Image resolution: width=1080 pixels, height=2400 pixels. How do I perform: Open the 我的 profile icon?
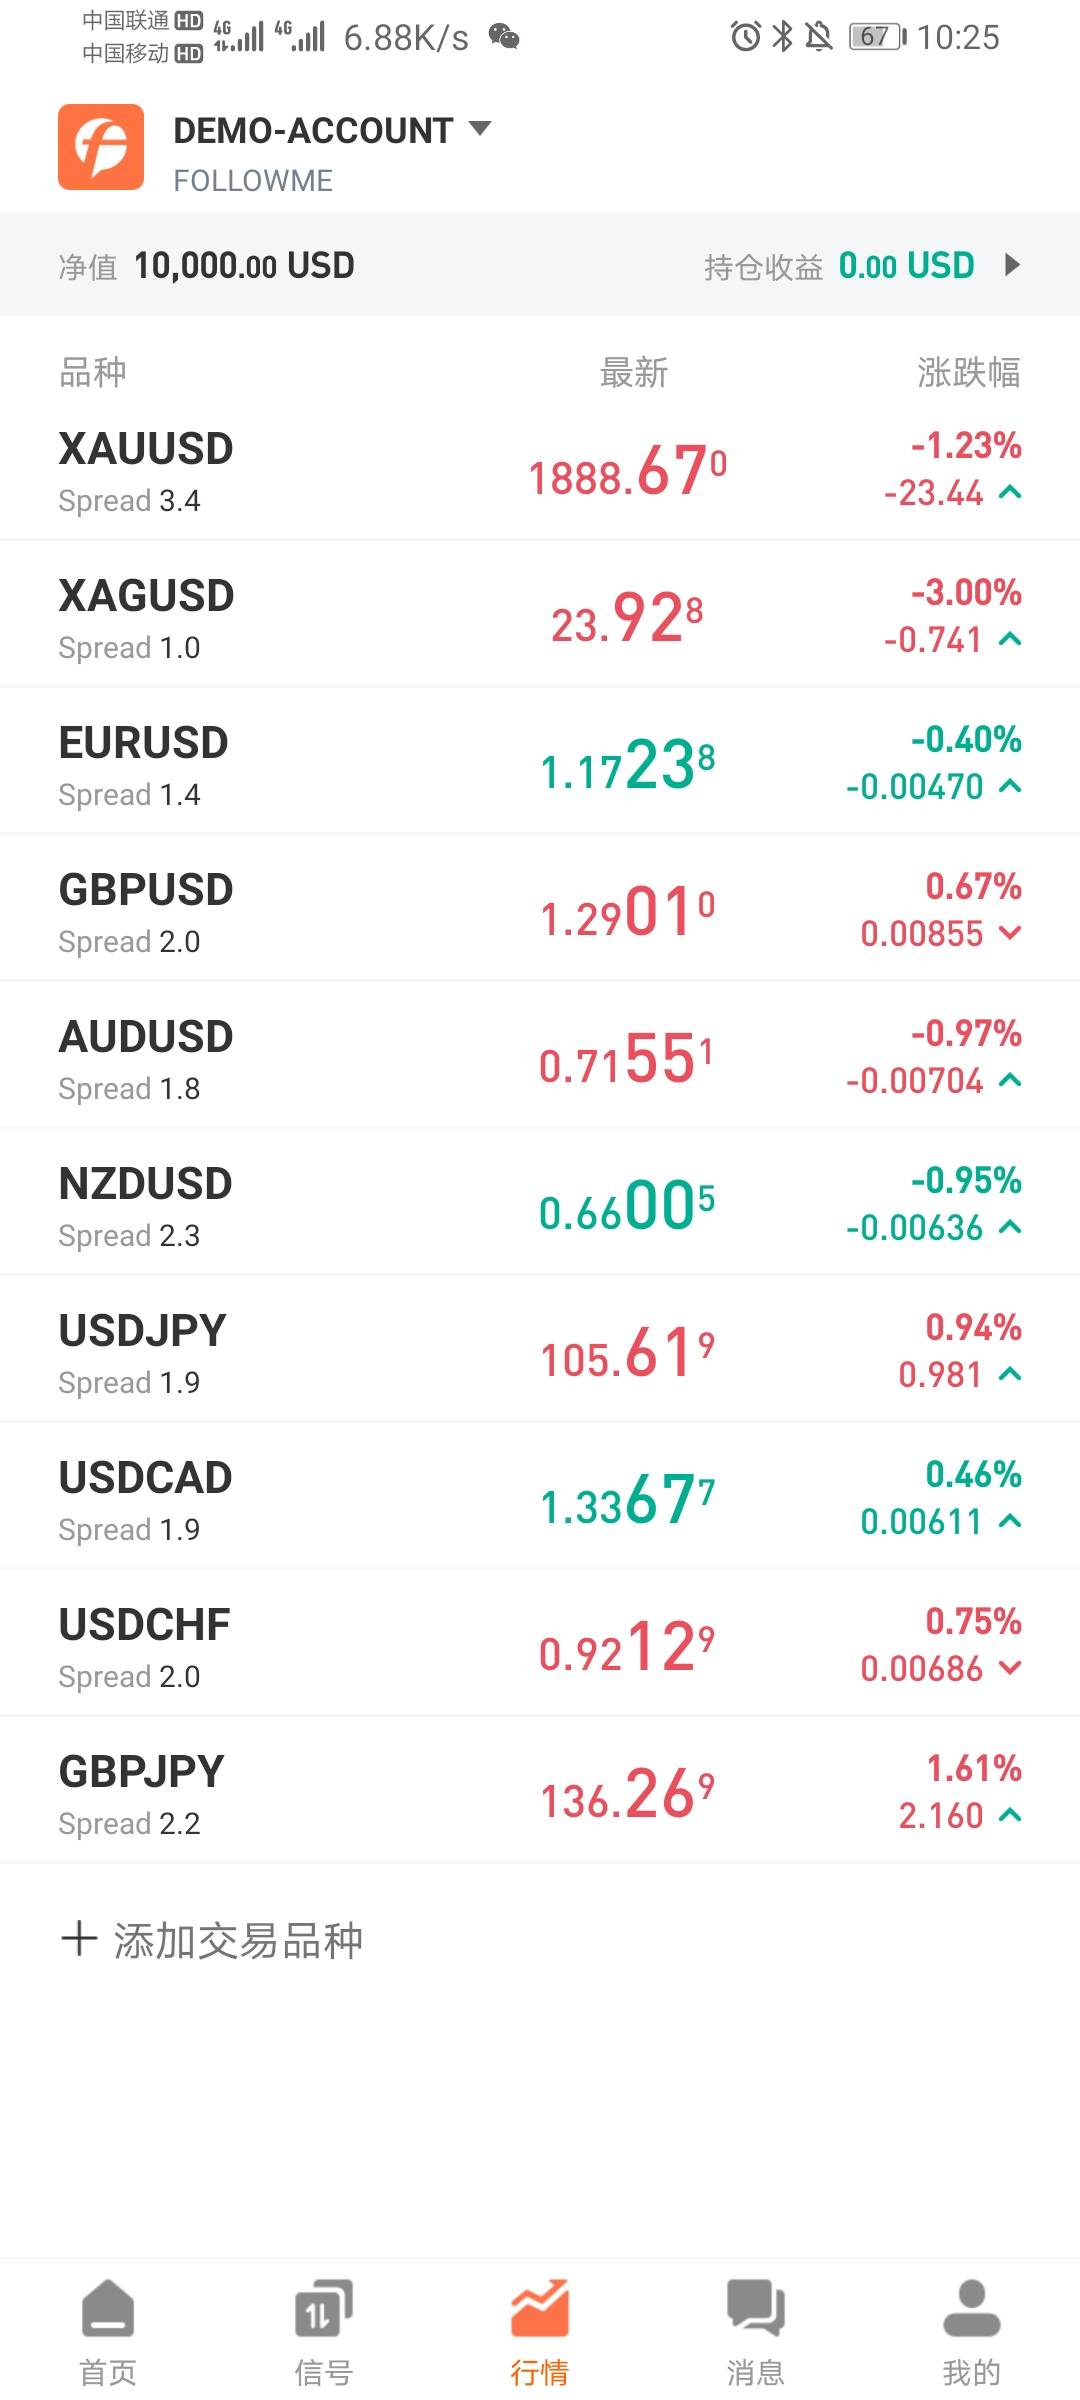pyautogui.click(x=971, y=2308)
